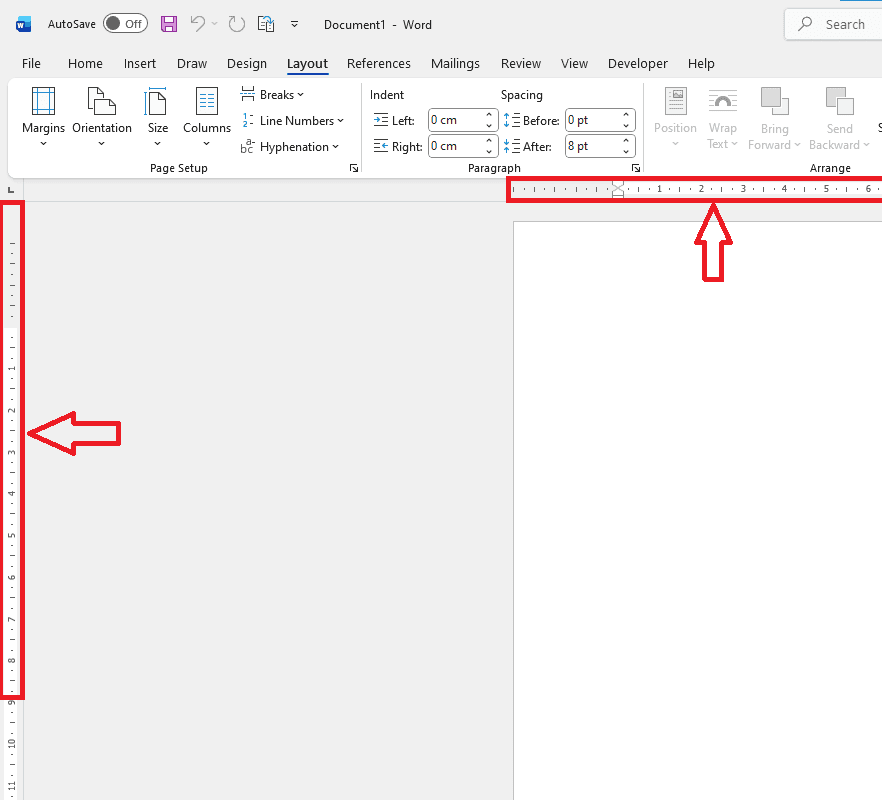This screenshot has height=800, width=882.
Task: Open the File menu tab
Action: [32, 63]
